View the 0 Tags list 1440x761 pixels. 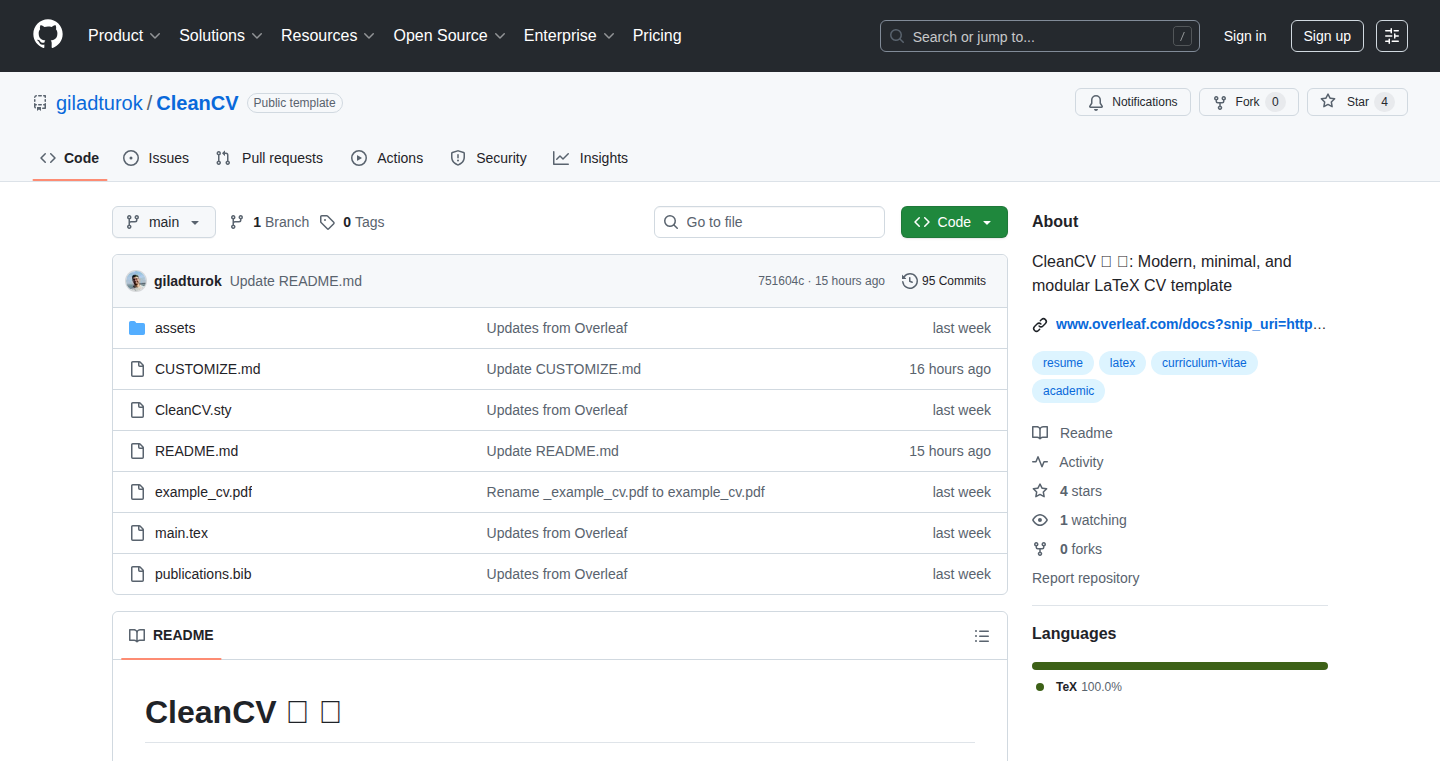click(x=352, y=222)
